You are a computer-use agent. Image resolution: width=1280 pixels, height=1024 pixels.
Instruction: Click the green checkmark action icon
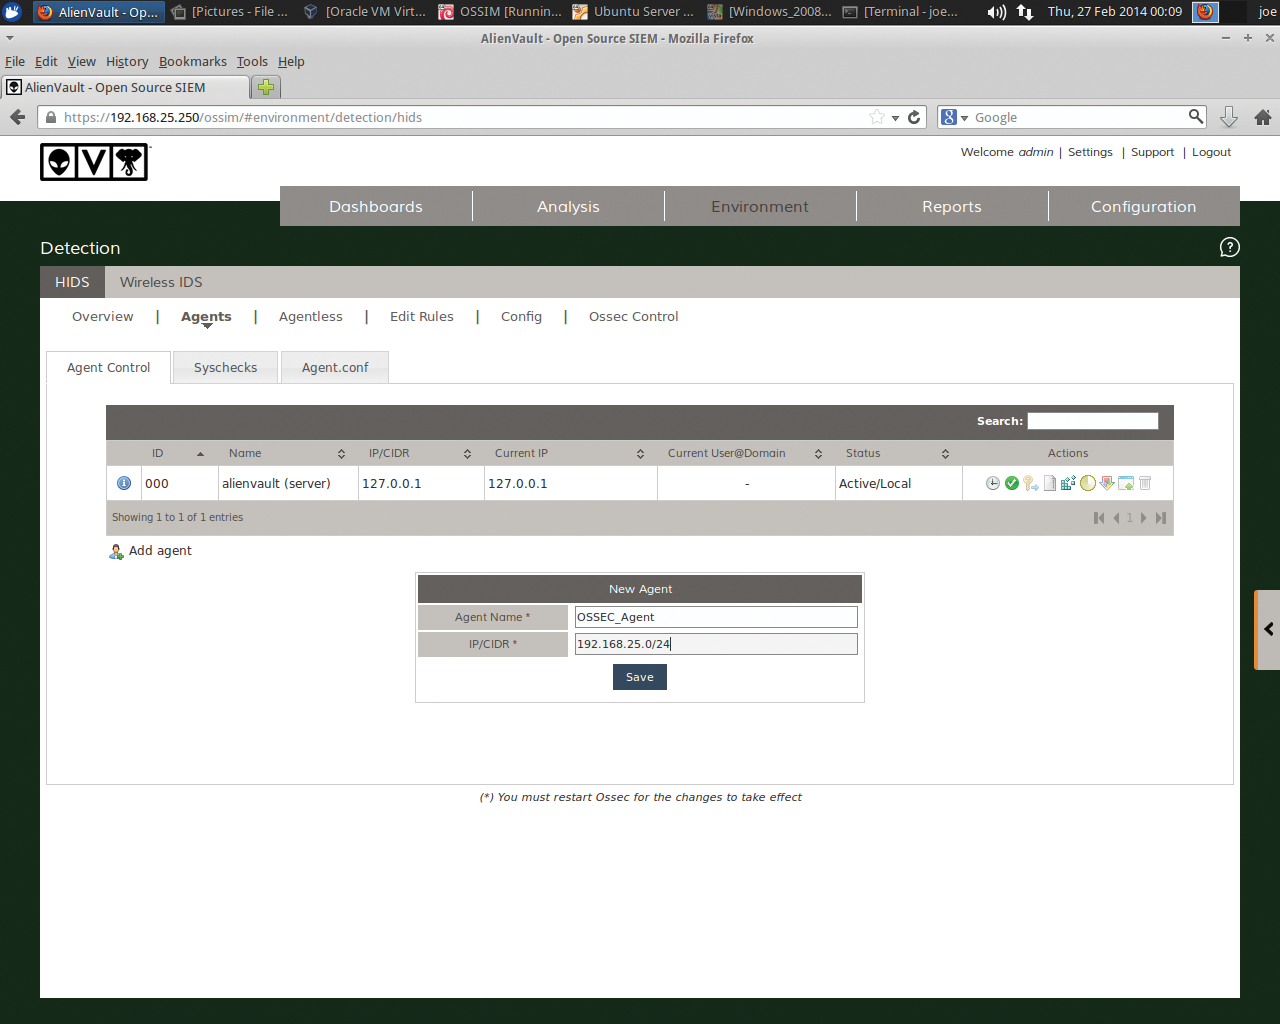[x=1012, y=483]
